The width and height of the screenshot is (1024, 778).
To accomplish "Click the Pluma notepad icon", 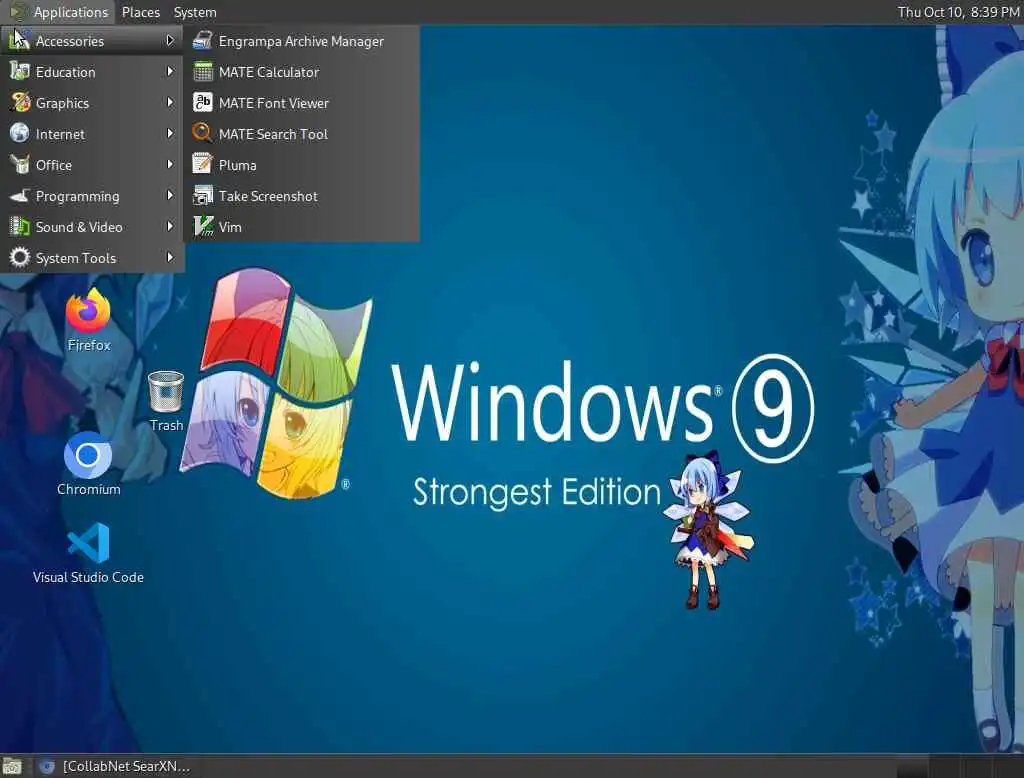I will [x=202, y=165].
